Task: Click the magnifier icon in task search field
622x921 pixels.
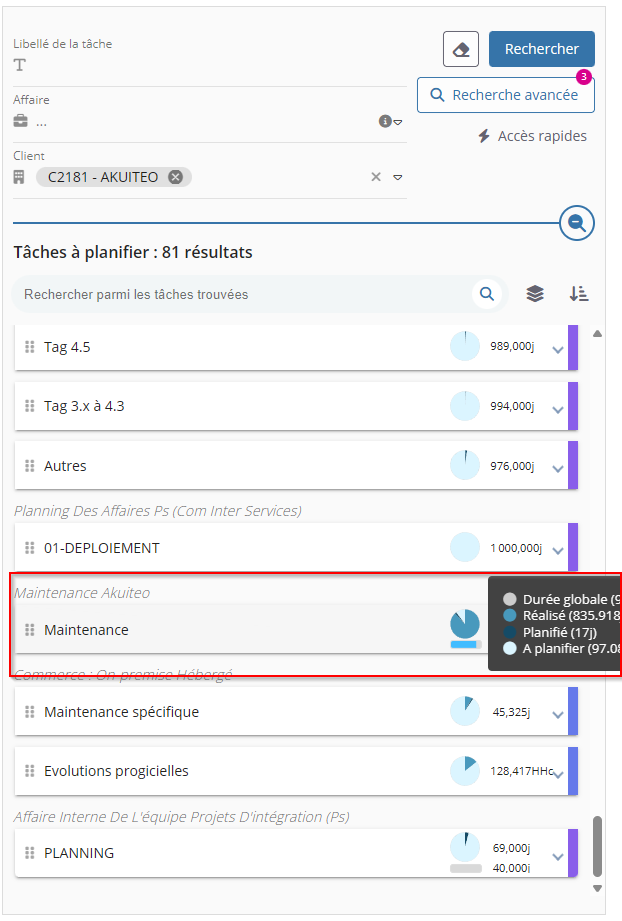Action: (487, 294)
